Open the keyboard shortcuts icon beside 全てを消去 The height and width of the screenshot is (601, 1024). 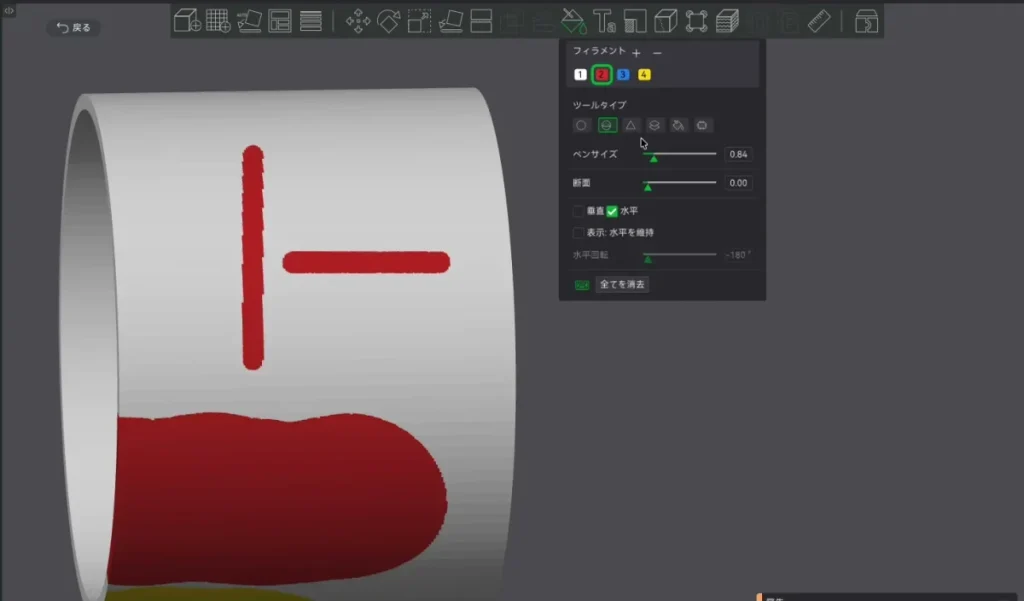(x=582, y=285)
